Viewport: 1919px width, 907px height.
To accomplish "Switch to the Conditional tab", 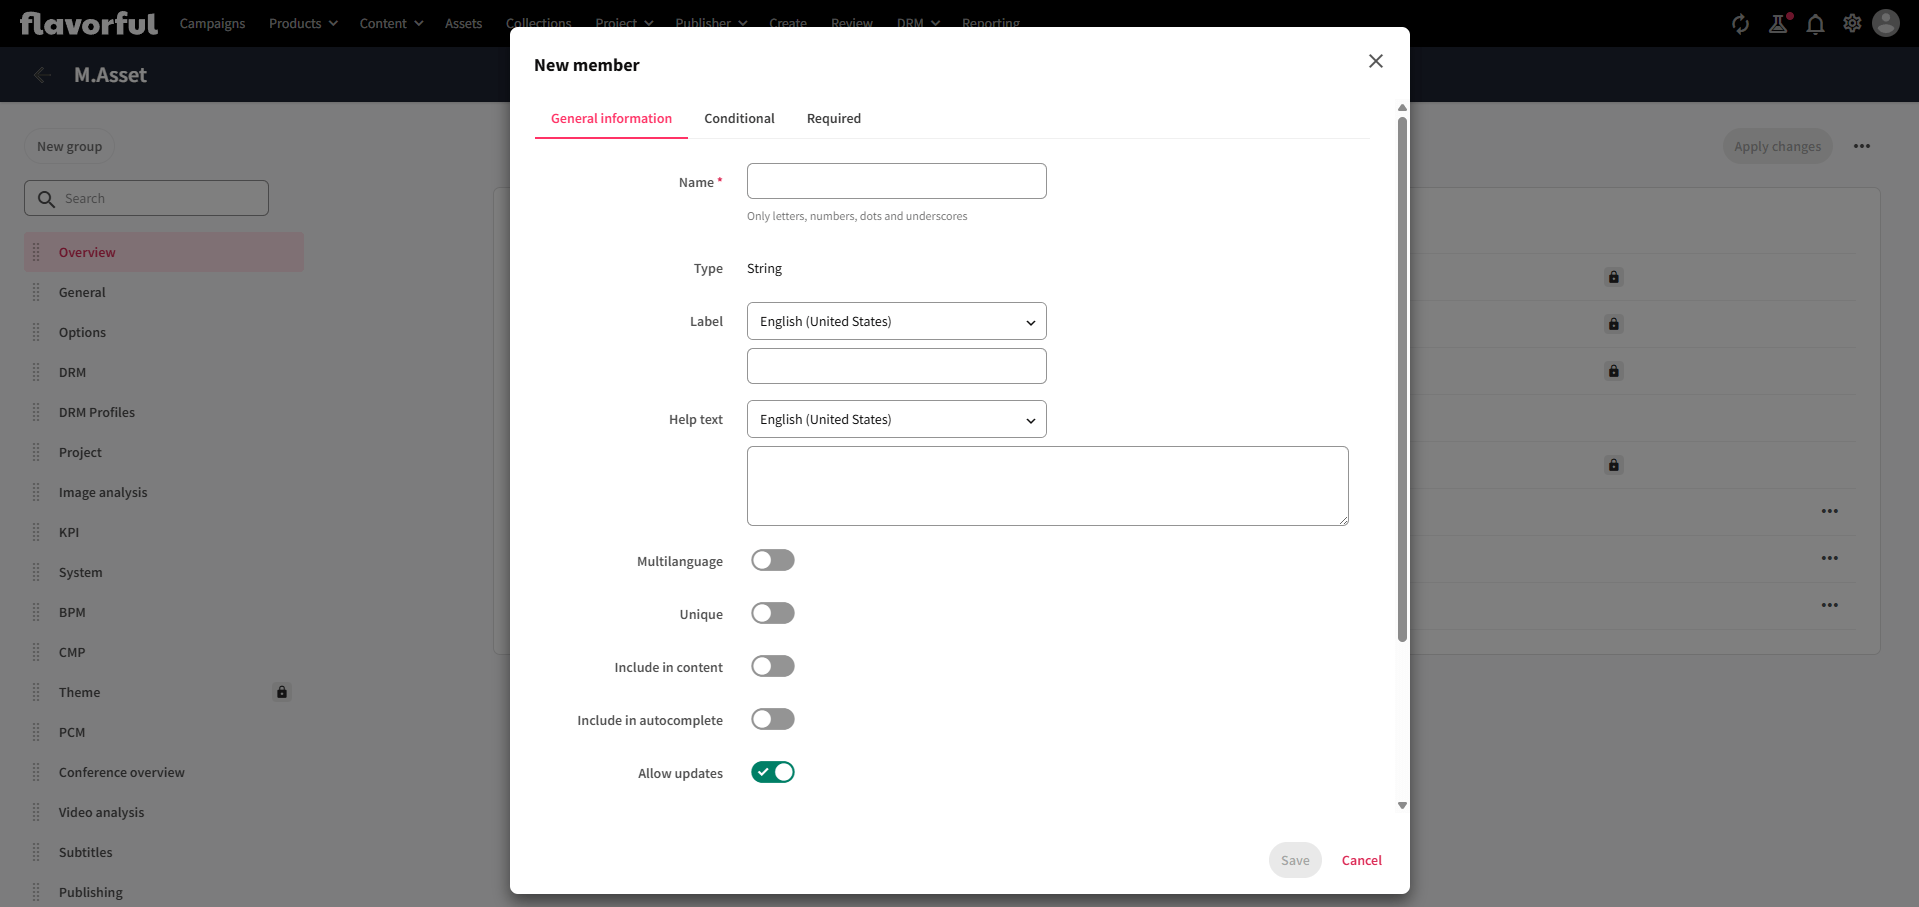I will (x=739, y=118).
